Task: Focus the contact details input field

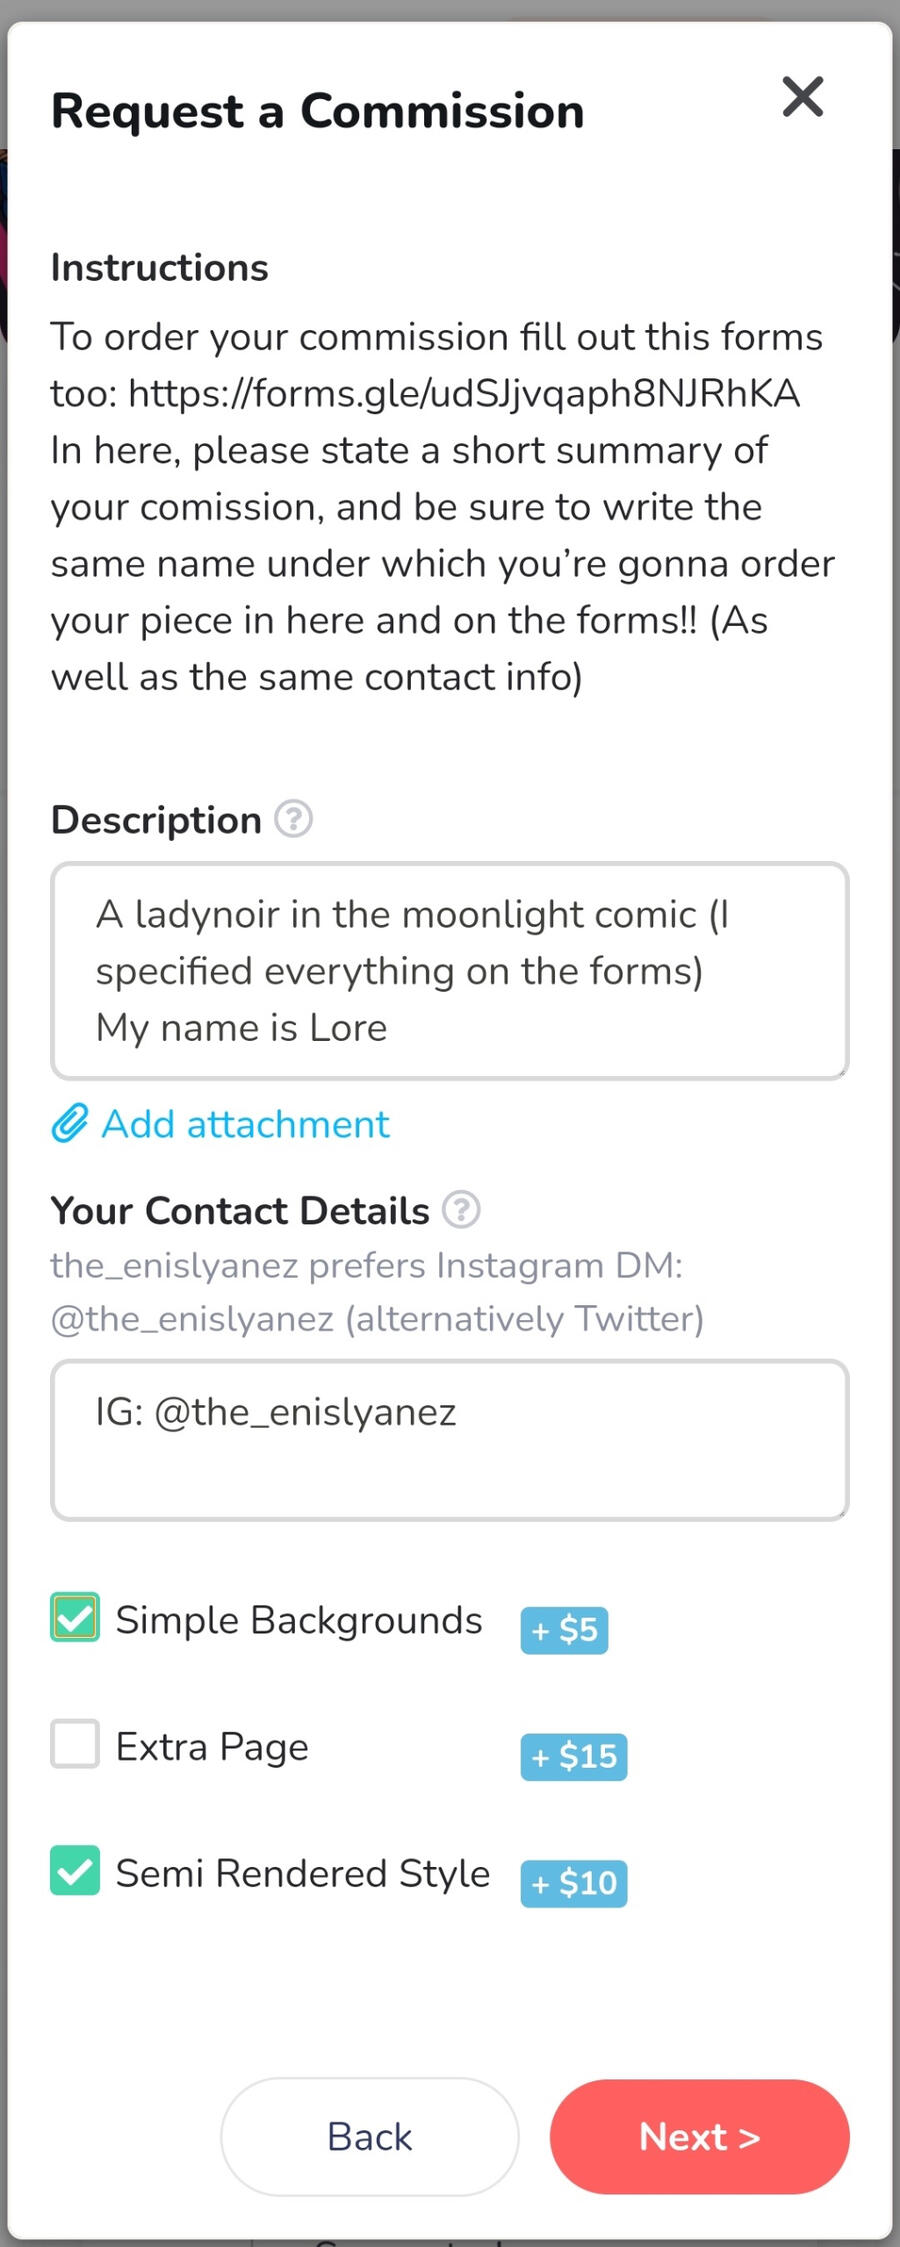Action: pos(450,1439)
